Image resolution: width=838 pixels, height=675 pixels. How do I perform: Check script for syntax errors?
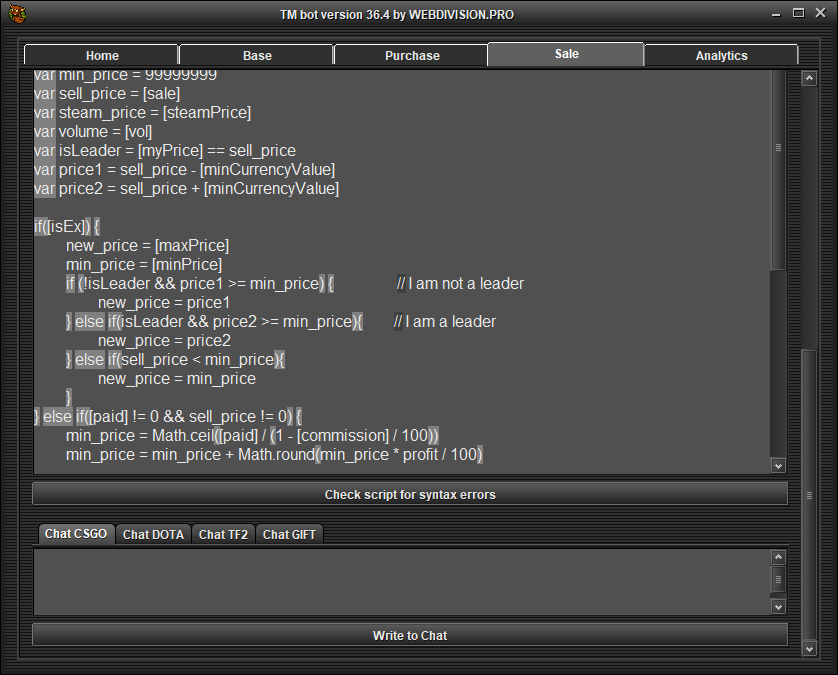click(x=409, y=494)
